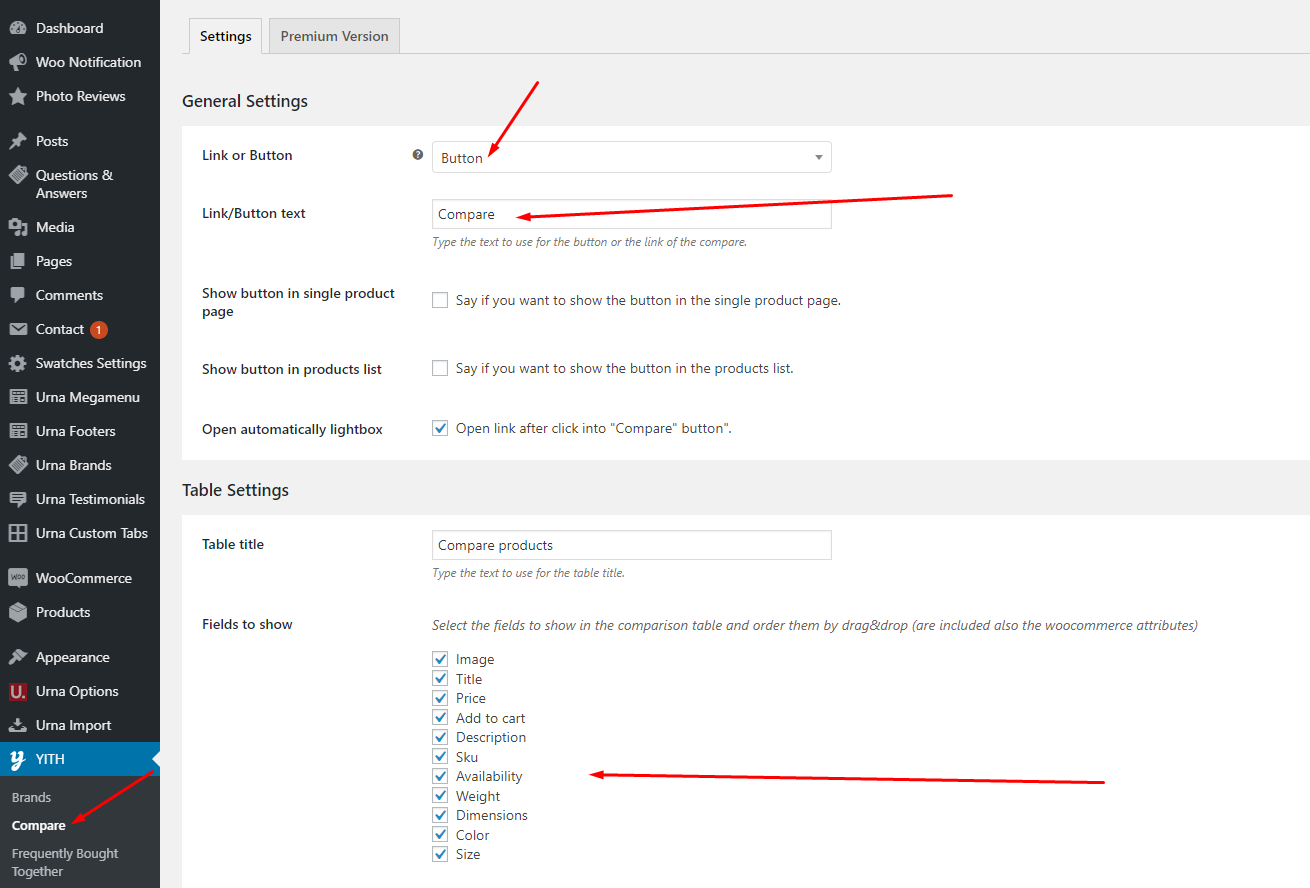Viewport: 1310px width, 888px height.
Task: Click the Urna Megamenu icon
Action: coord(18,397)
